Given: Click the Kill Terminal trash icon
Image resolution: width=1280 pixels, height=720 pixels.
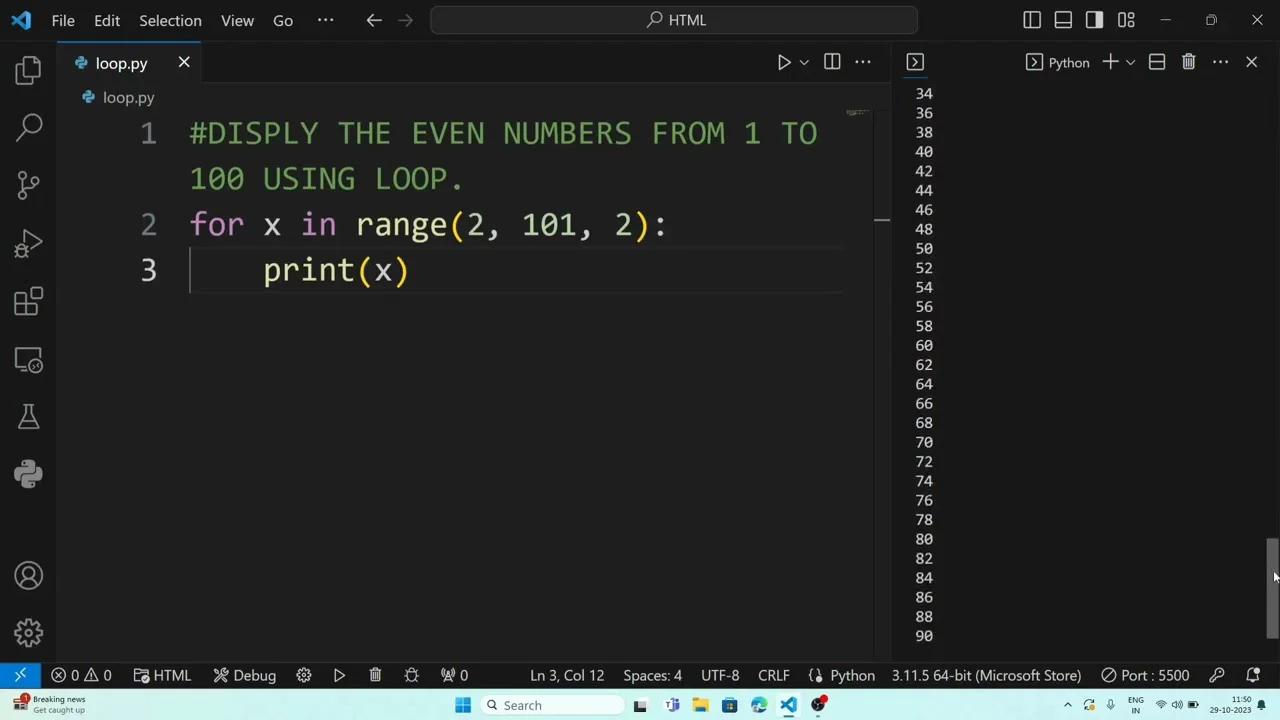Looking at the screenshot, I should click(x=1188, y=62).
